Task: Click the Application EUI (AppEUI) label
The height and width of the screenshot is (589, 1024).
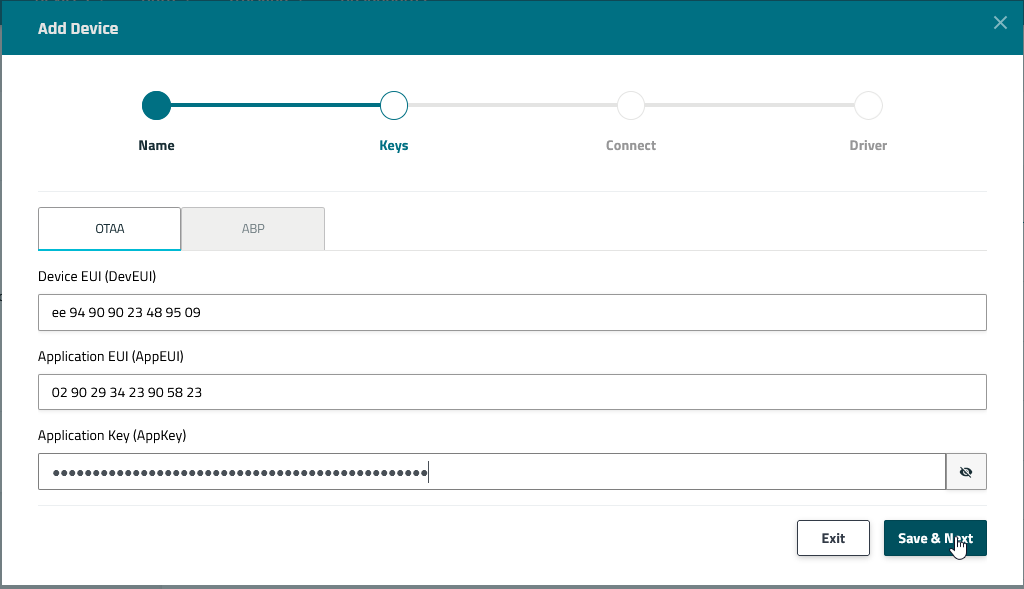Action: (110, 356)
